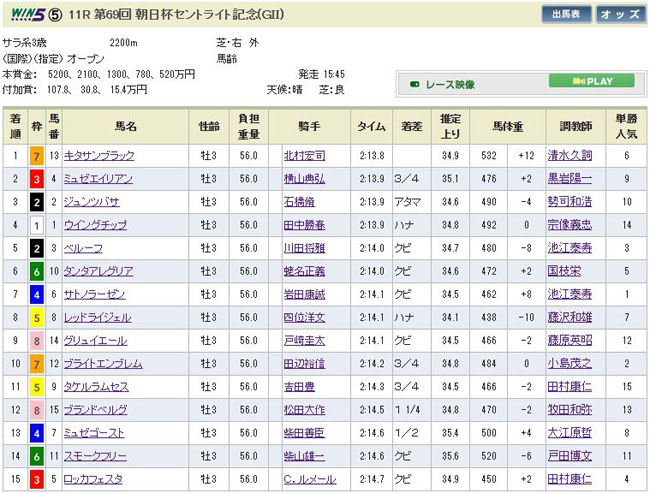The image size is (650, 493).
Task: Click the 単勝人気 column header
Action: [x=624, y=126]
